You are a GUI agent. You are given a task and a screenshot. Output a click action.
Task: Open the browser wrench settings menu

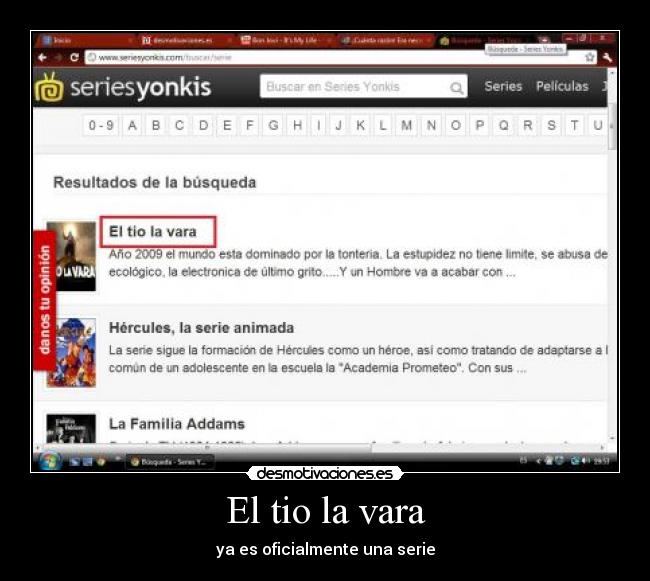607,57
